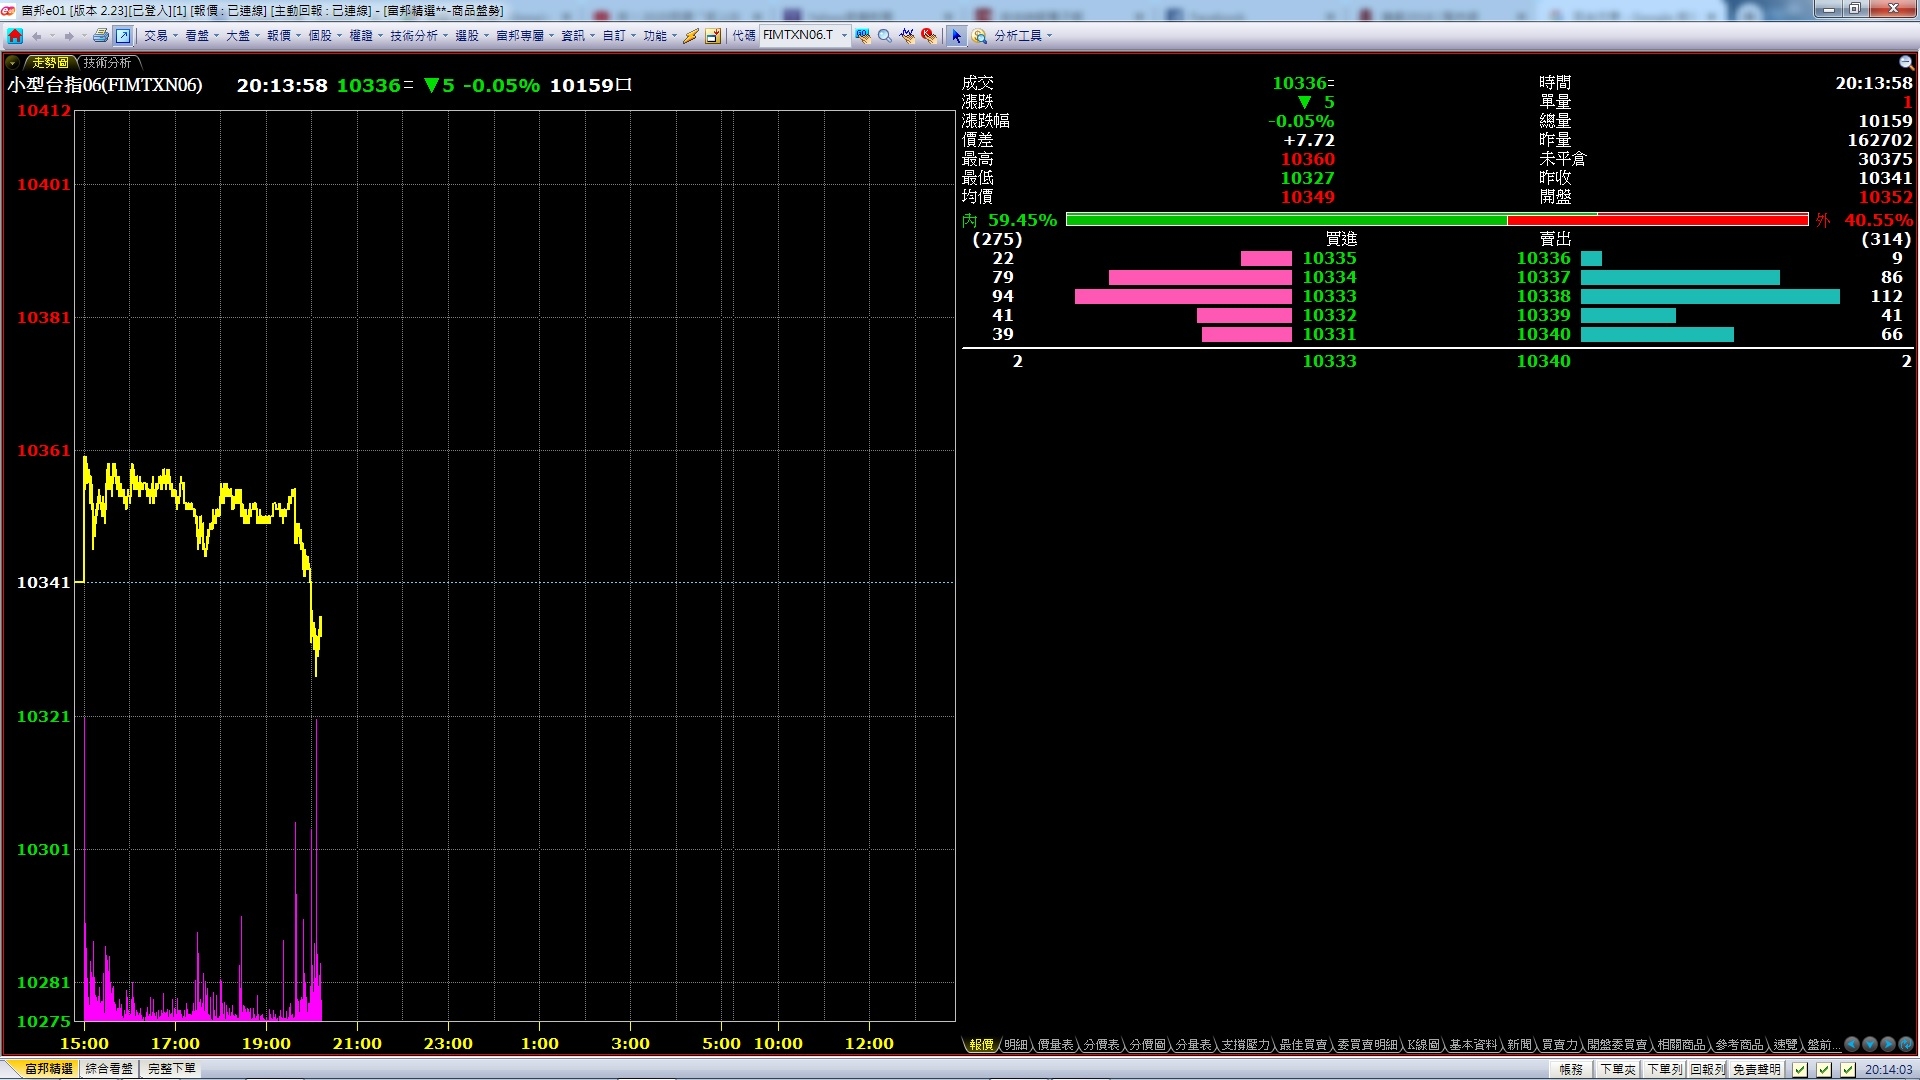This screenshot has width=1920, height=1080.
Task: Click the green-red inner/outer volume ratio bar
Action: point(1436,220)
